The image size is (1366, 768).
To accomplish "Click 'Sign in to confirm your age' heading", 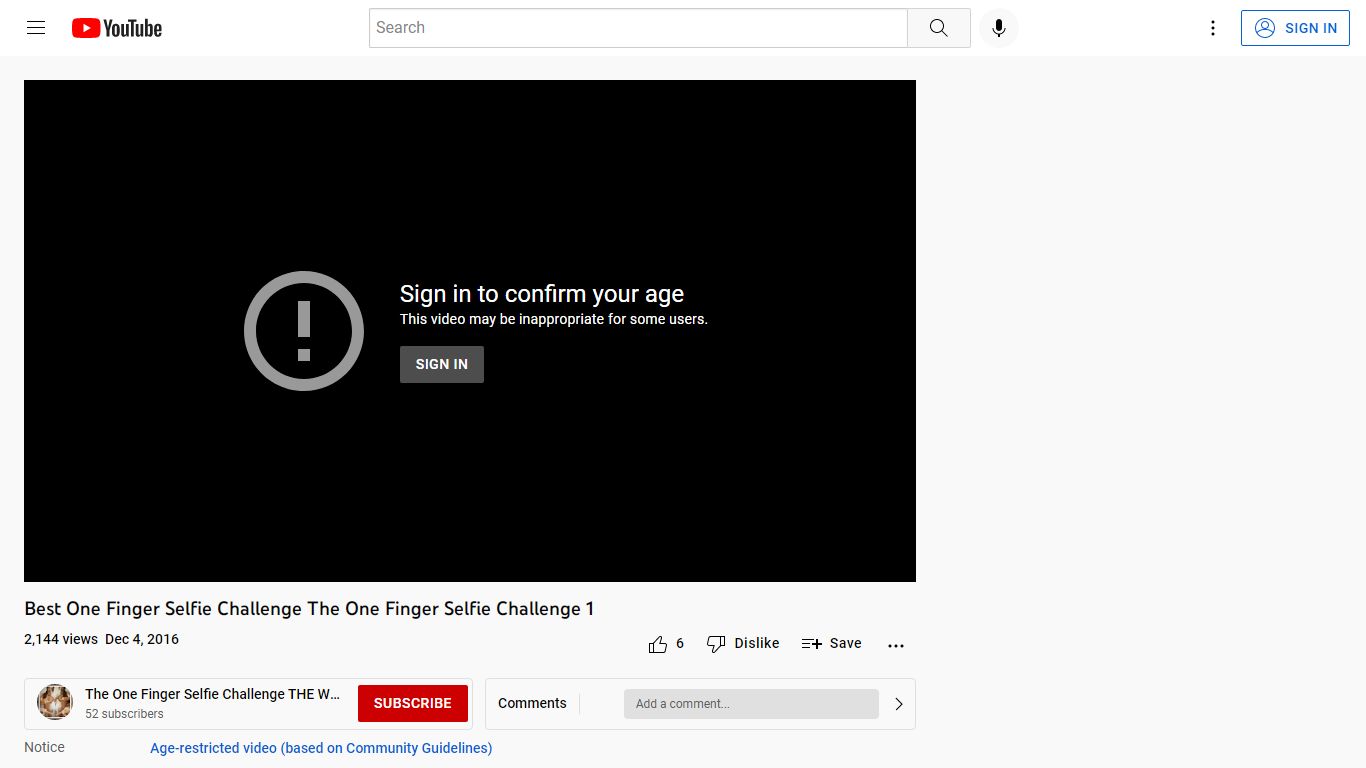I will 542,294.
